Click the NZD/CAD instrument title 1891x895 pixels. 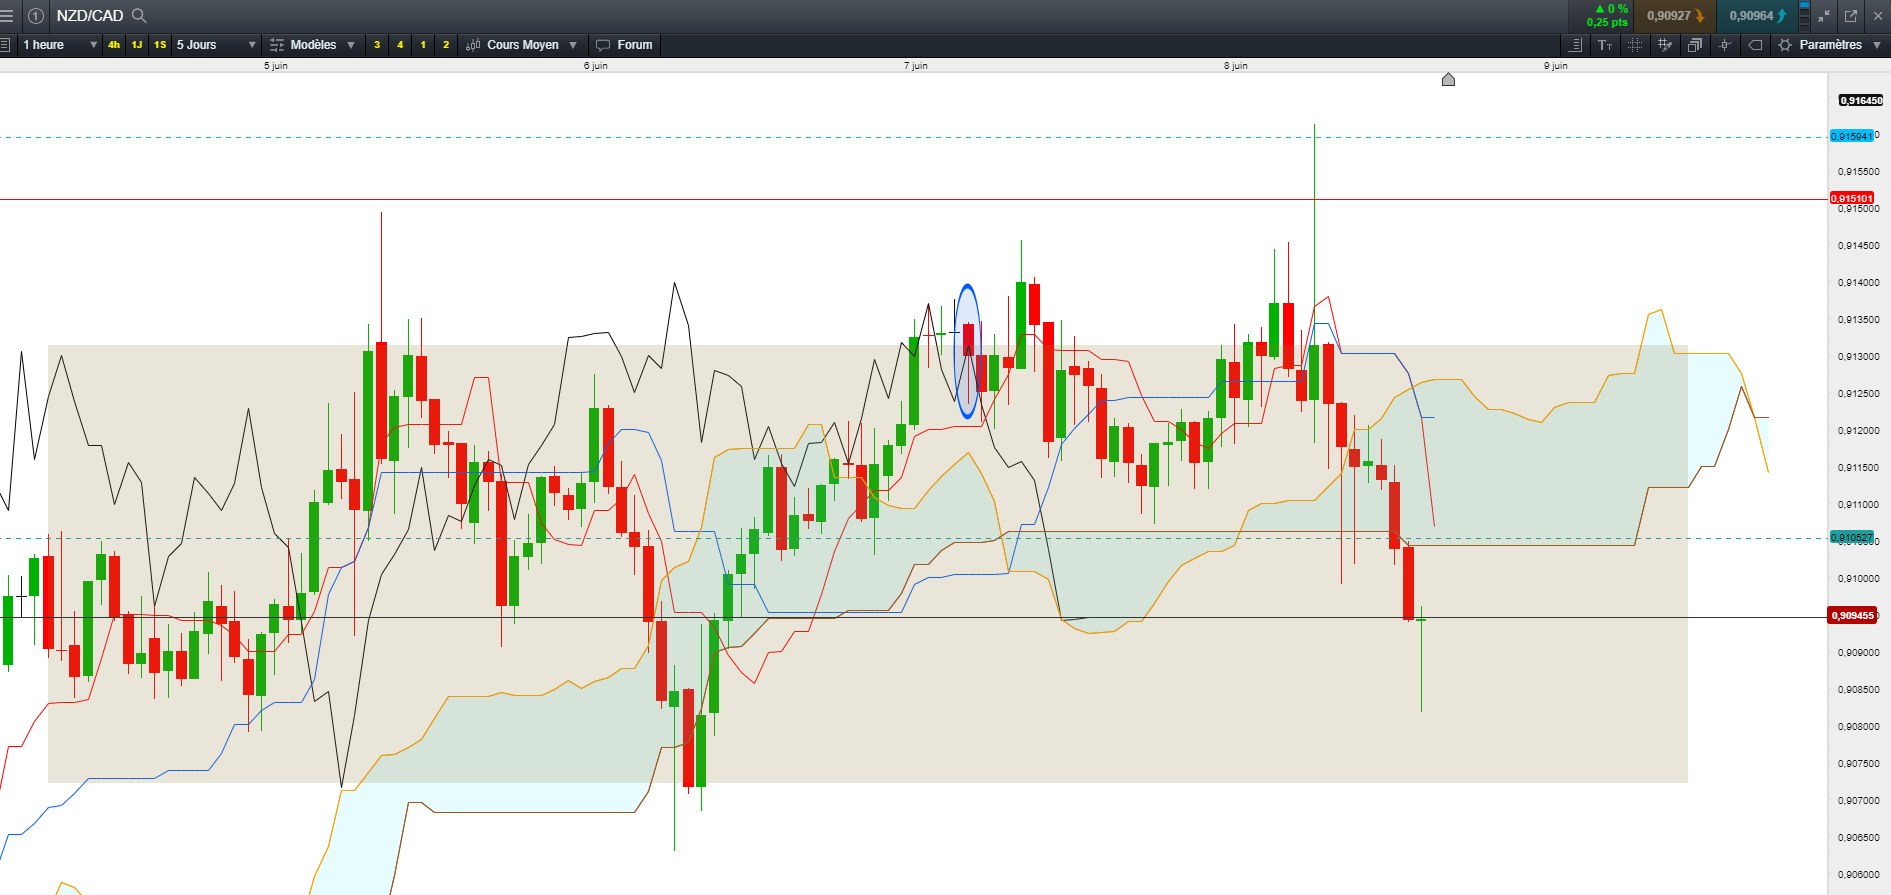tap(90, 16)
